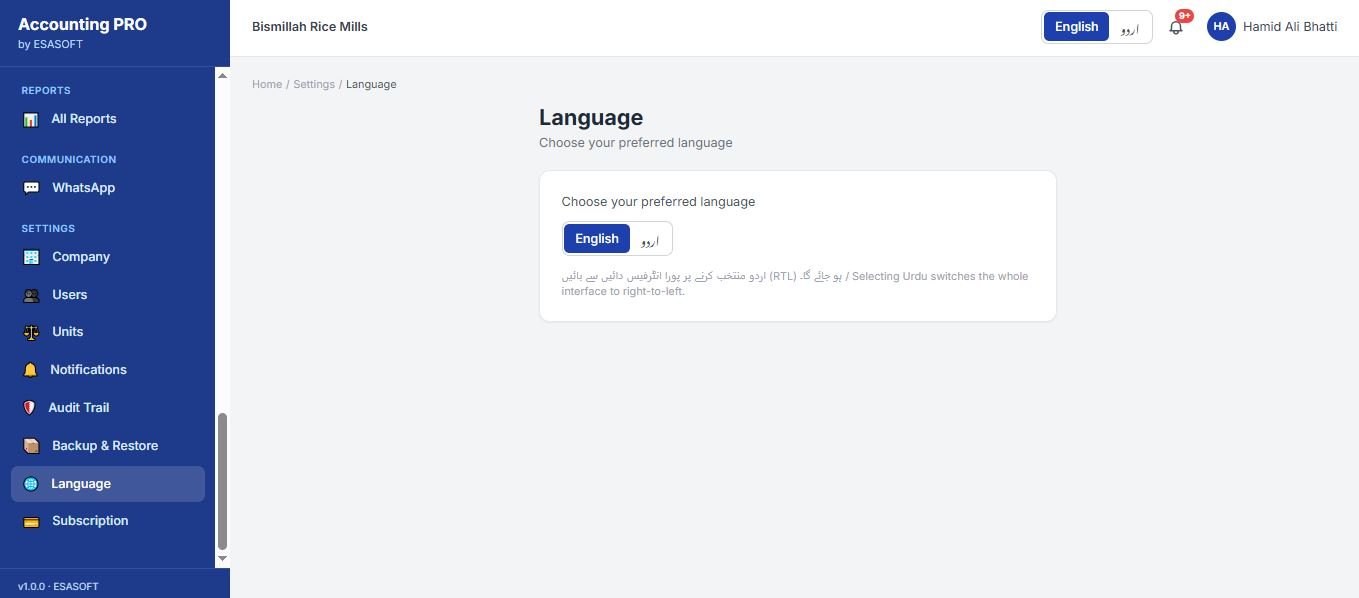Screen dimensions: 1359x598
Task: Select English in the language card
Action: coord(597,238)
